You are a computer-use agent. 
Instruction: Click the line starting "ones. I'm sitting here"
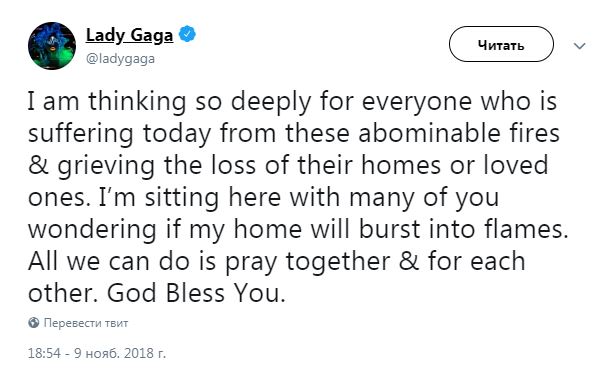tap(264, 198)
